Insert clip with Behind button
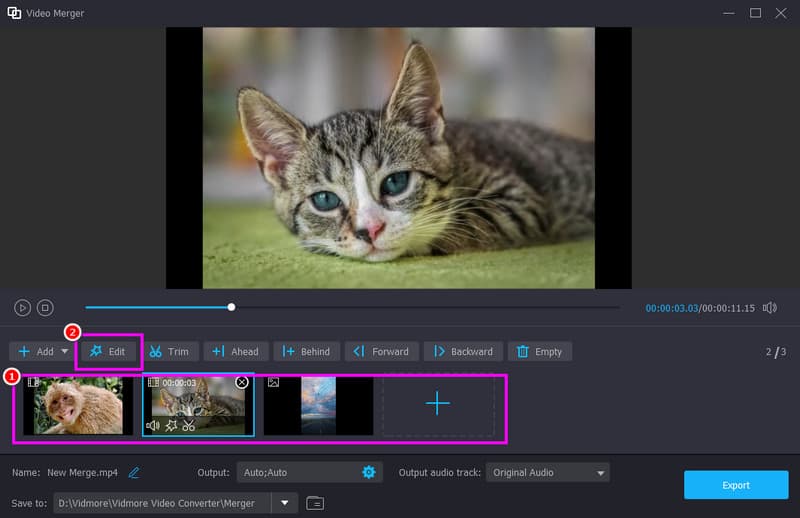This screenshot has height=518, width=800. [306, 352]
